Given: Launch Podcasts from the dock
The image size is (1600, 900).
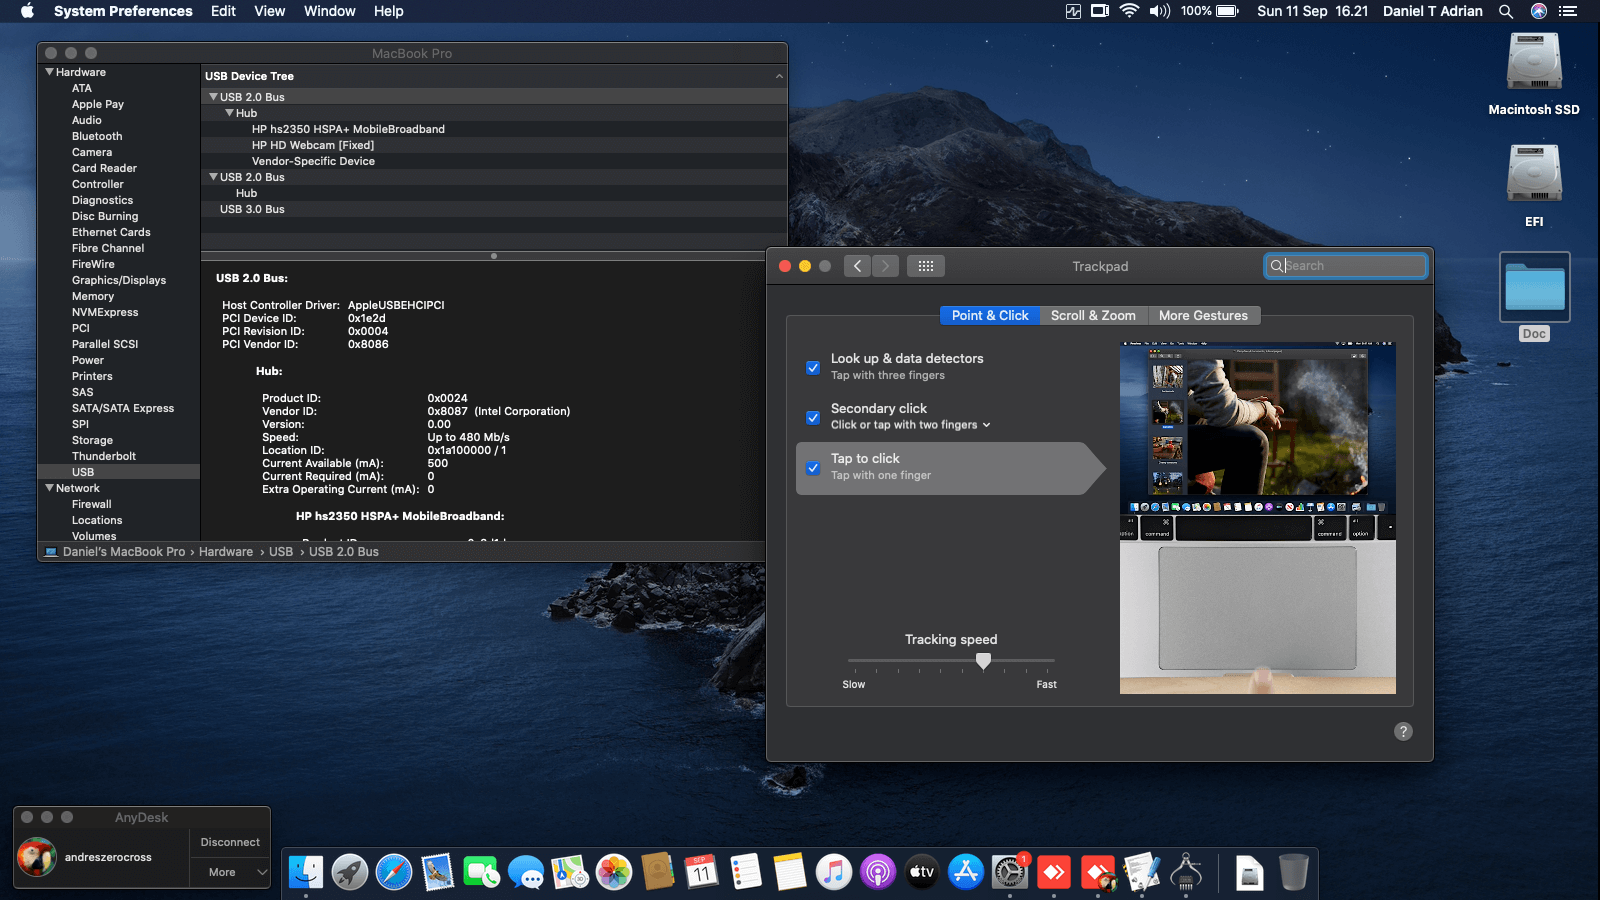Looking at the screenshot, I should point(878,872).
